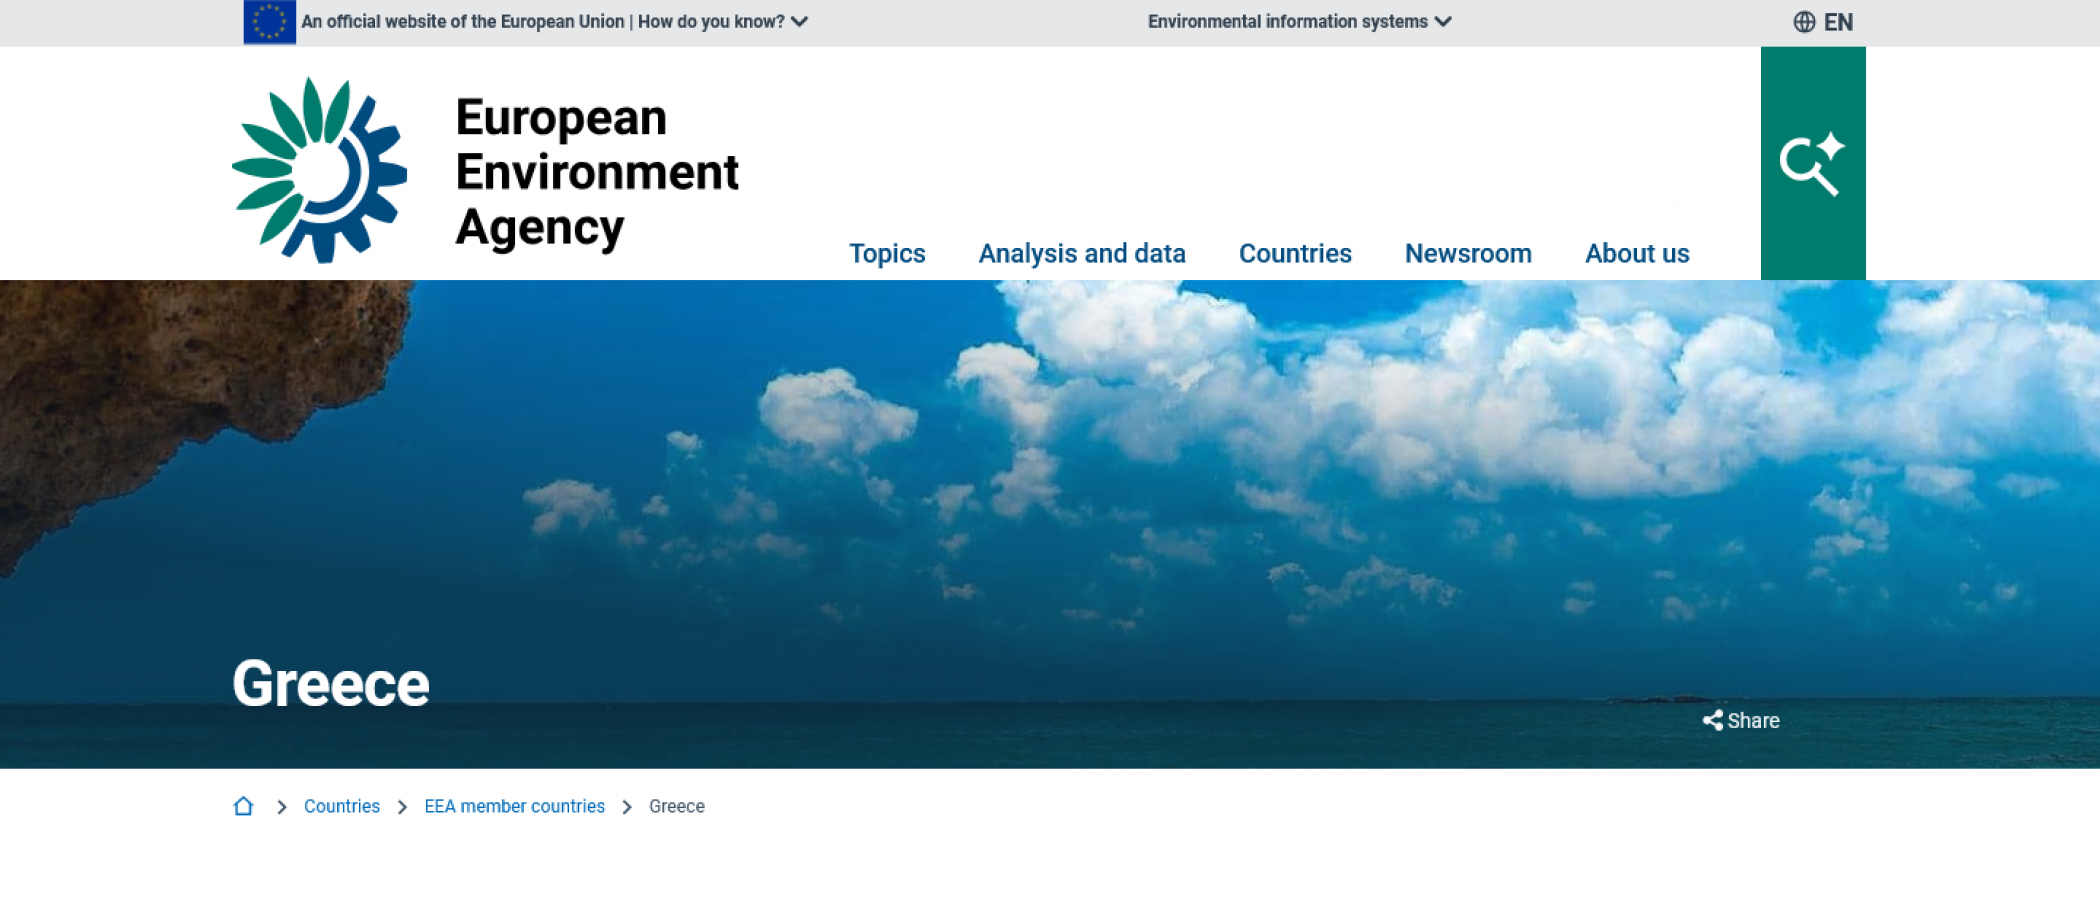The width and height of the screenshot is (2100, 900).
Task: Open the search panel magnifier icon
Action: (x=1812, y=163)
